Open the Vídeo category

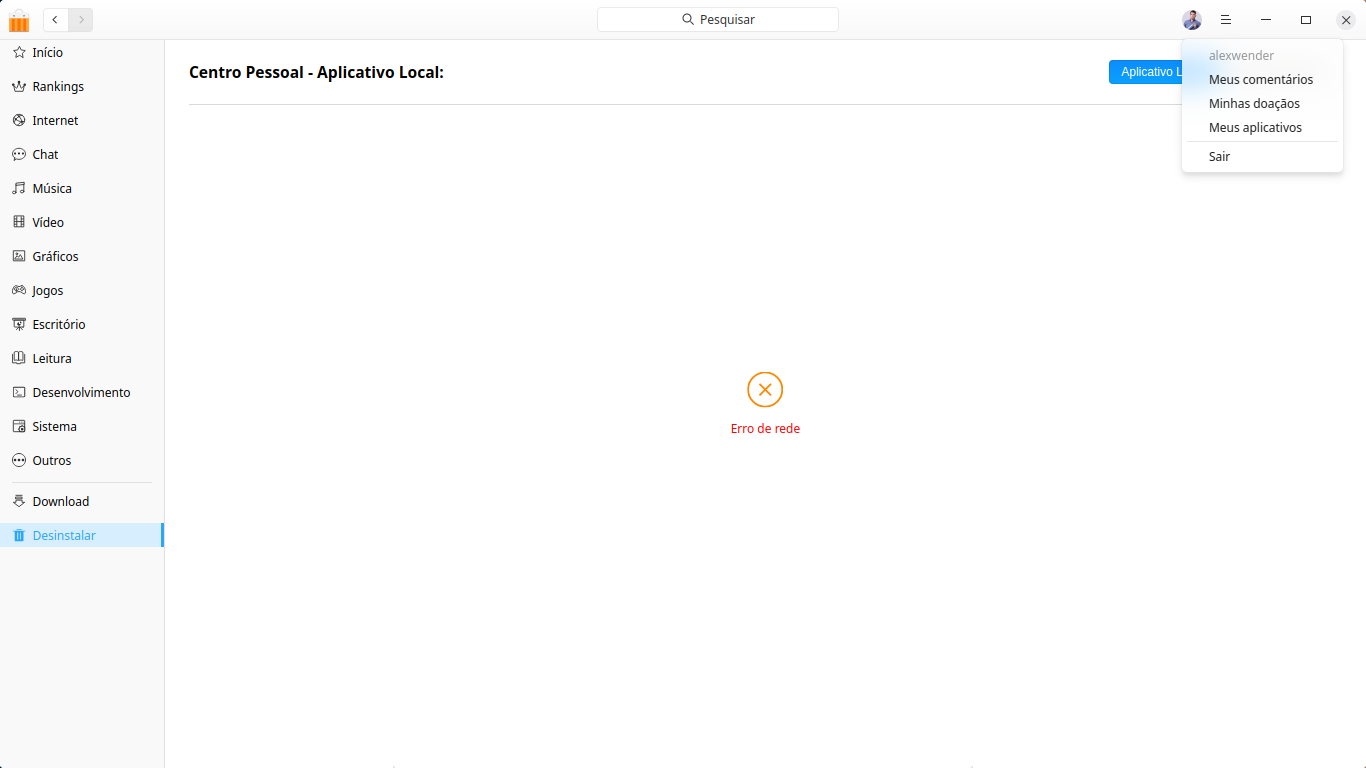[48, 222]
